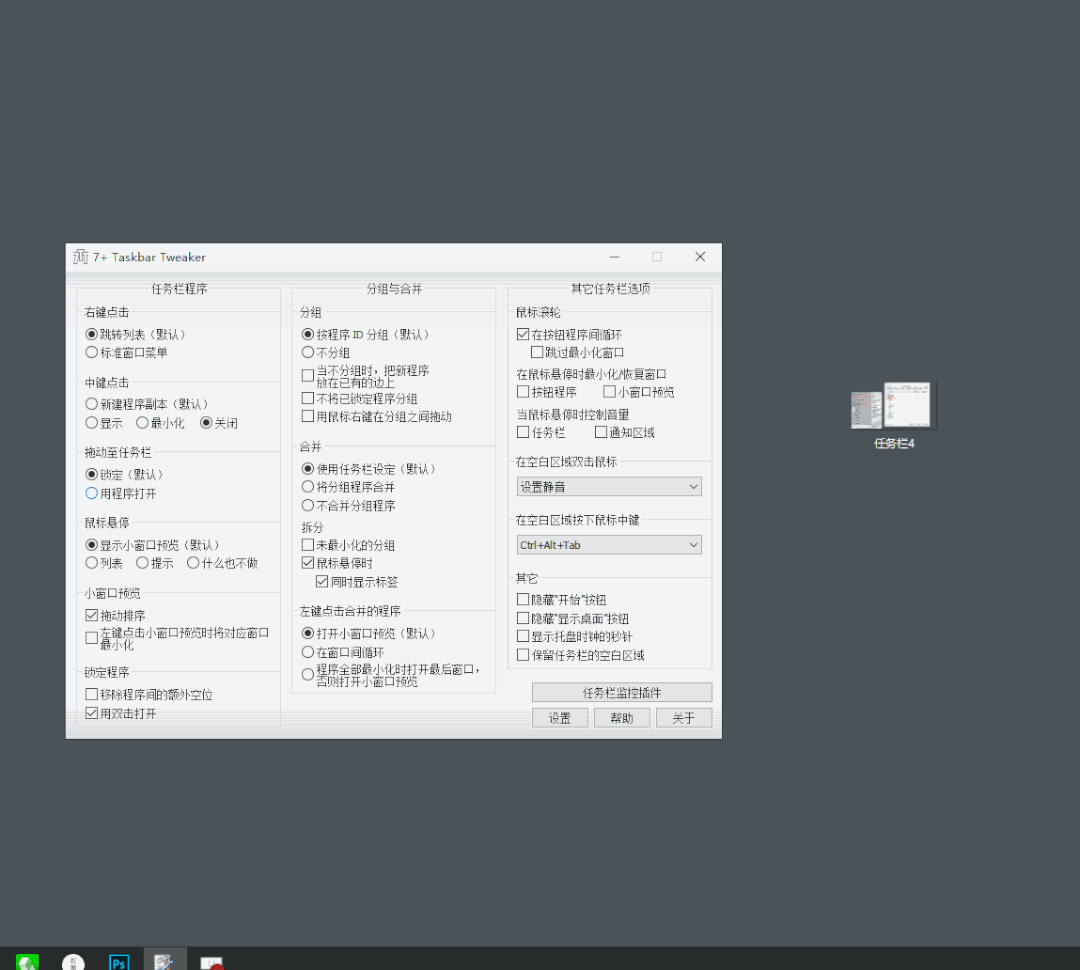Uncheck the 拖动排序 option
The width and height of the screenshot is (1080, 970).
[x=92, y=615]
